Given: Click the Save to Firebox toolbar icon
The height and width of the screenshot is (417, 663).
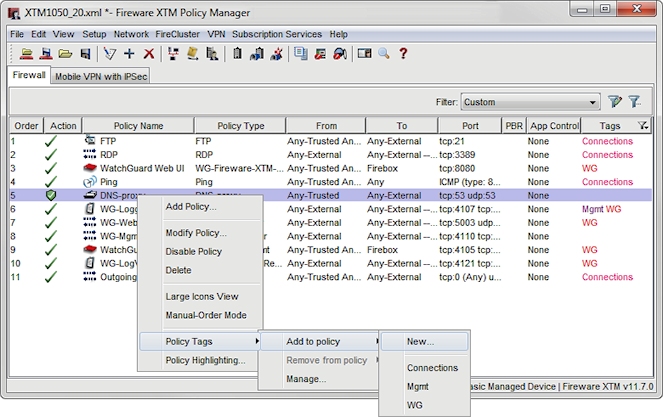Looking at the screenshot, I should [x=46, y=54].
